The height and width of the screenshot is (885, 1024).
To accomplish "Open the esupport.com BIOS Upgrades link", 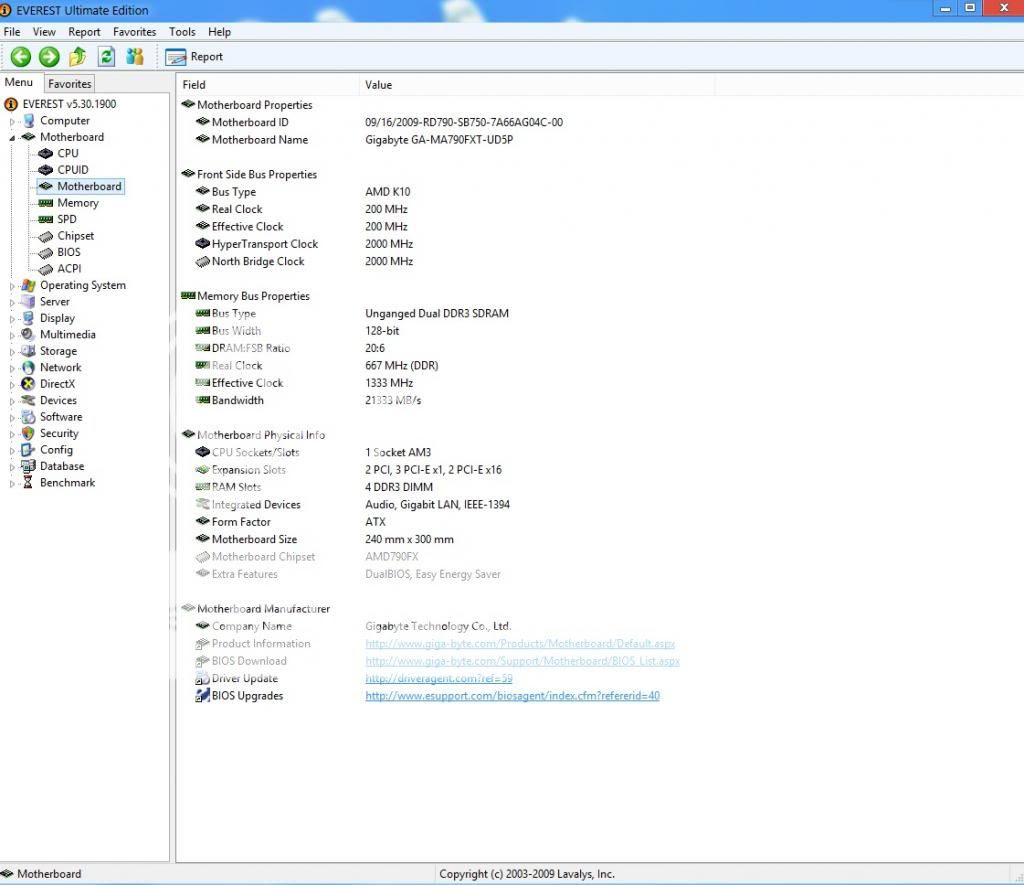I will [x=513, y=696].
